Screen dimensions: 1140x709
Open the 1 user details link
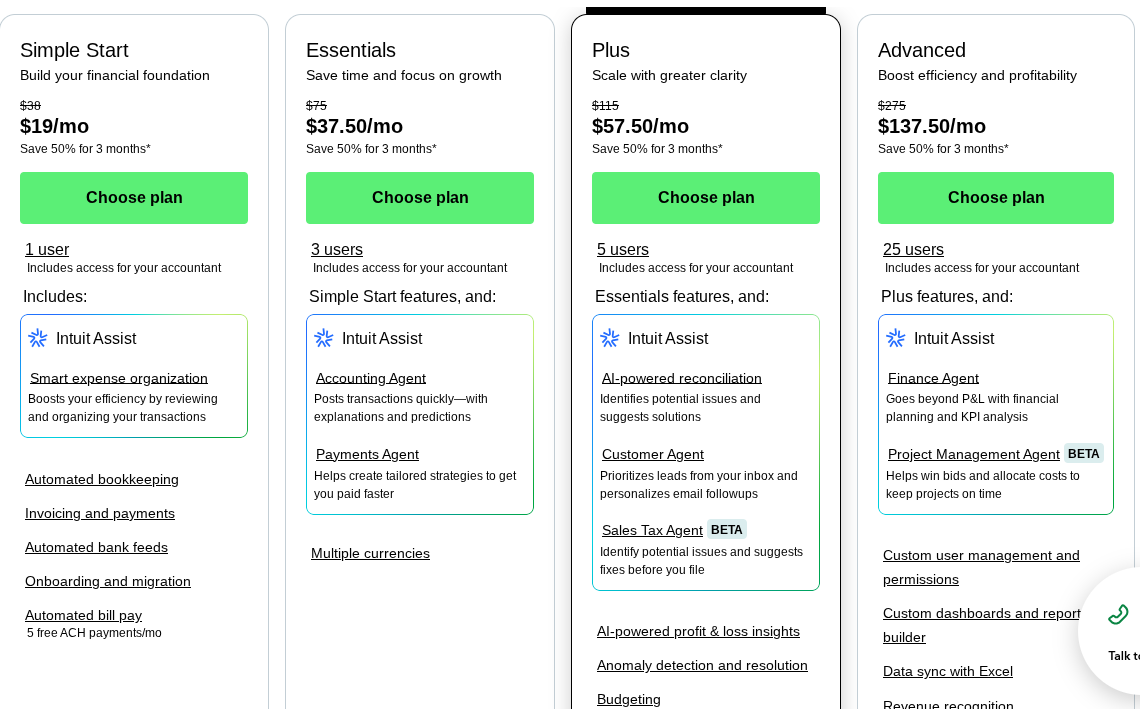[46, 249]
